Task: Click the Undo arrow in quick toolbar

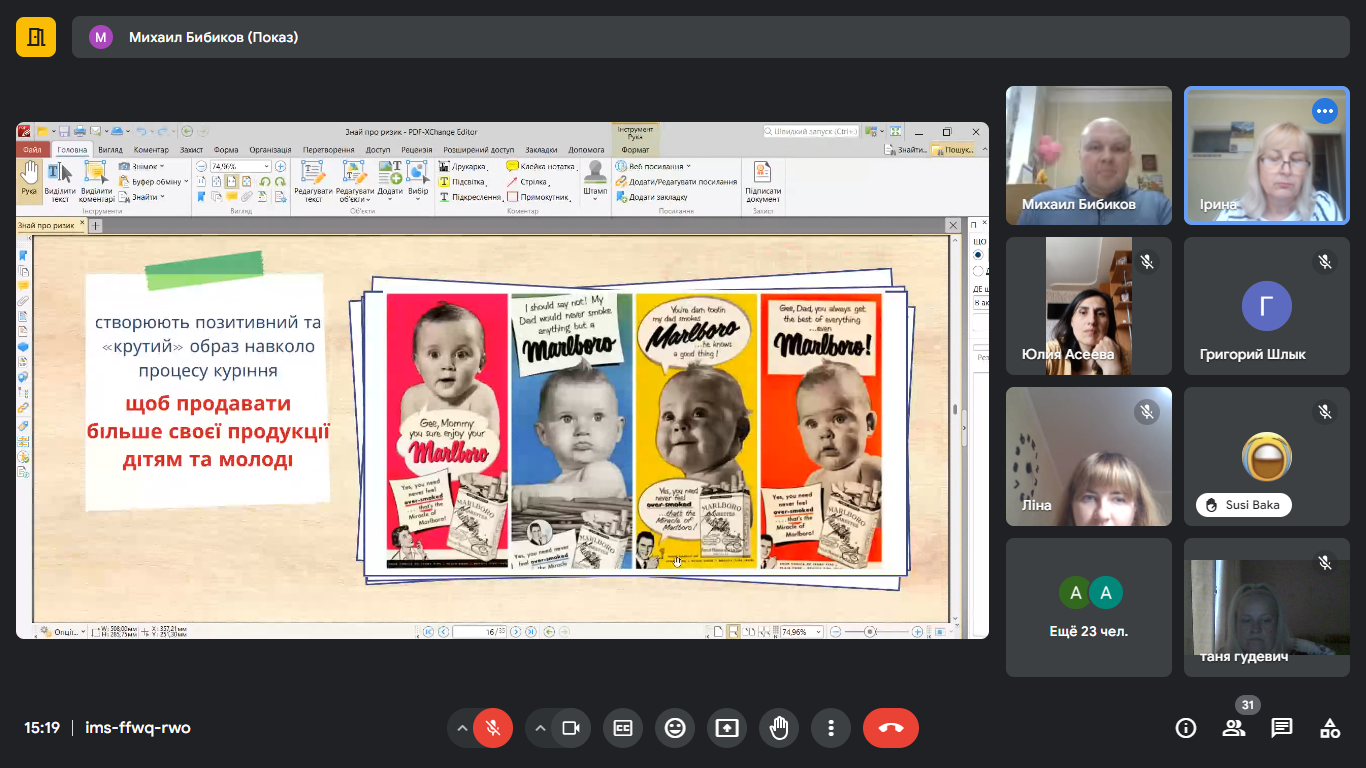Action: click(141, 131)
